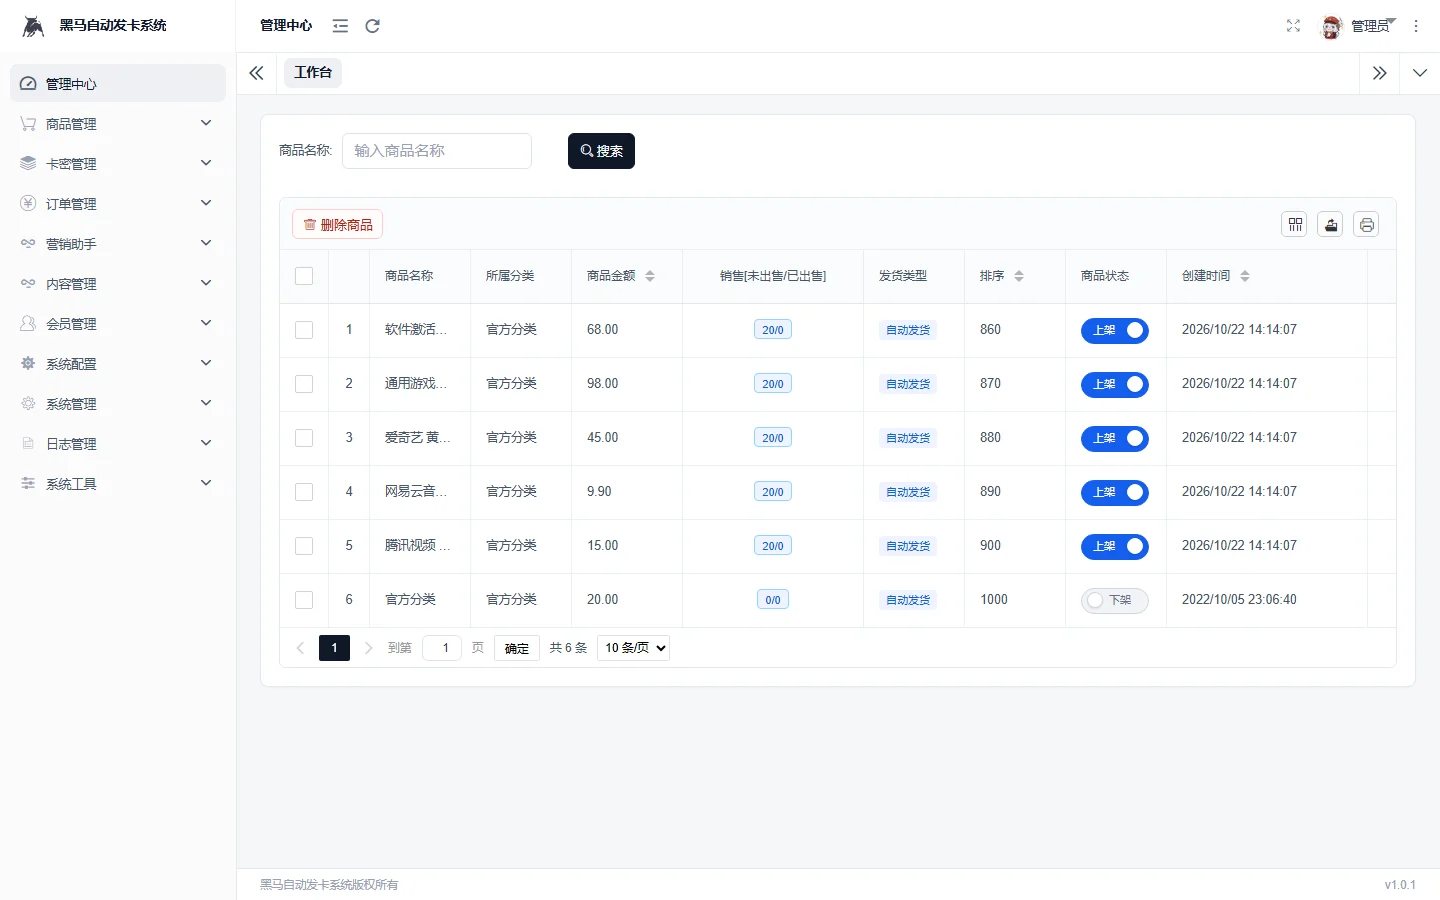The height and width of the screenshot is (900, 1440).
Task: Go to next page arrow in pagination
Action: pyautogui.click(x=368, y=648)
